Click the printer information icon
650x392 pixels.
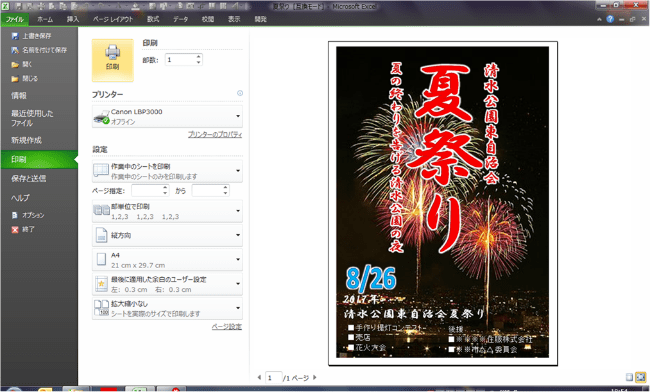pos(240,93)
